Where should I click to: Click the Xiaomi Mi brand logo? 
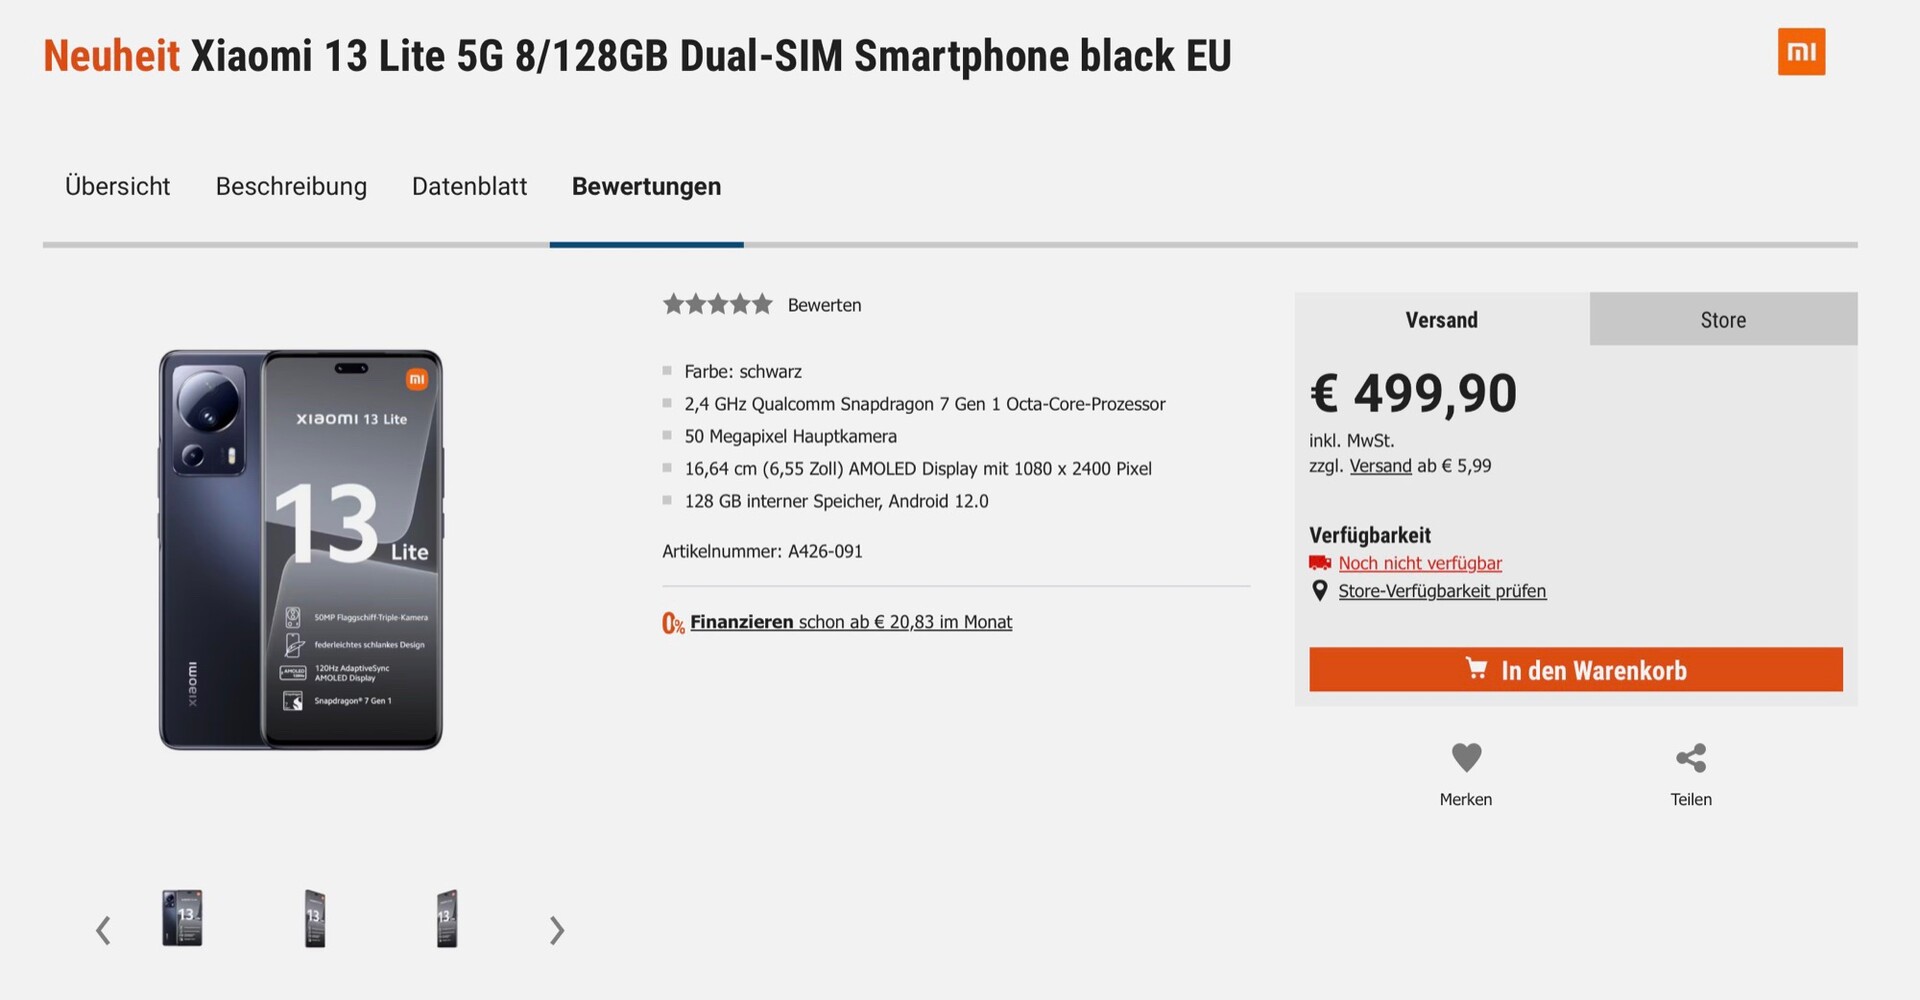[x=1801, y=52]
